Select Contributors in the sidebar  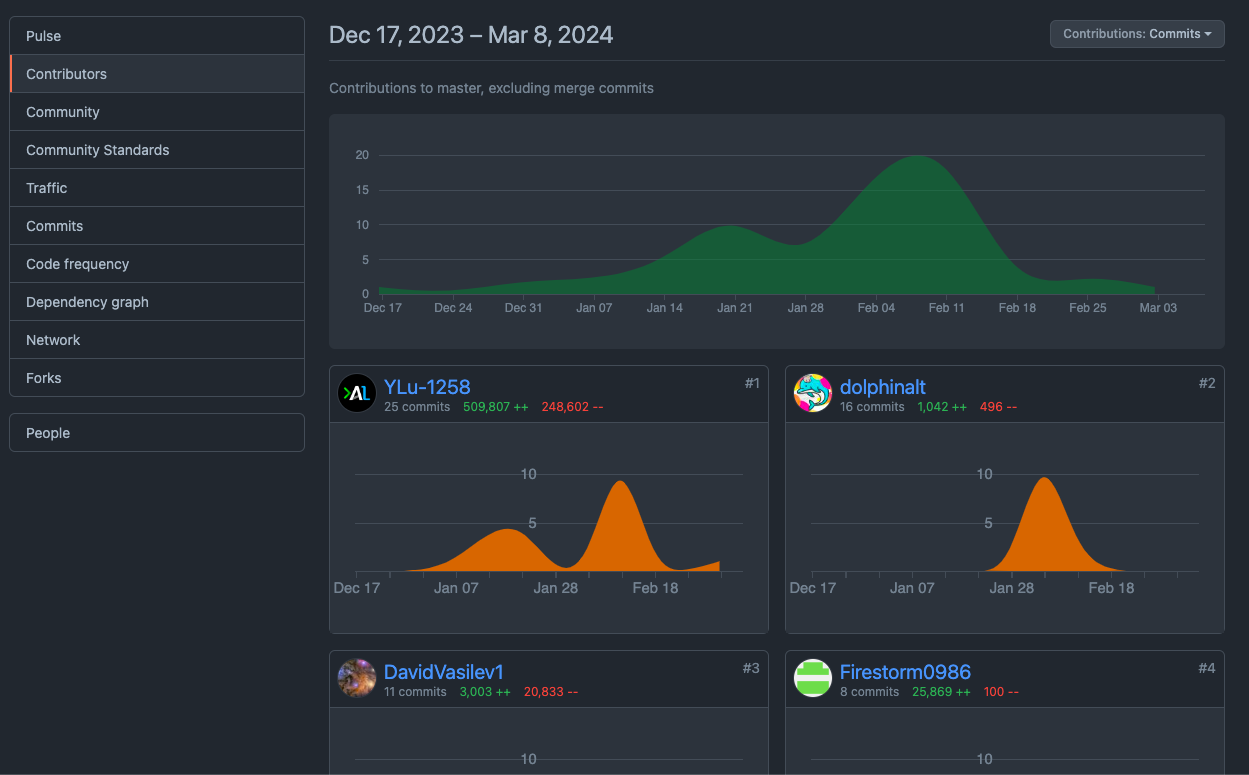point(157,74)
